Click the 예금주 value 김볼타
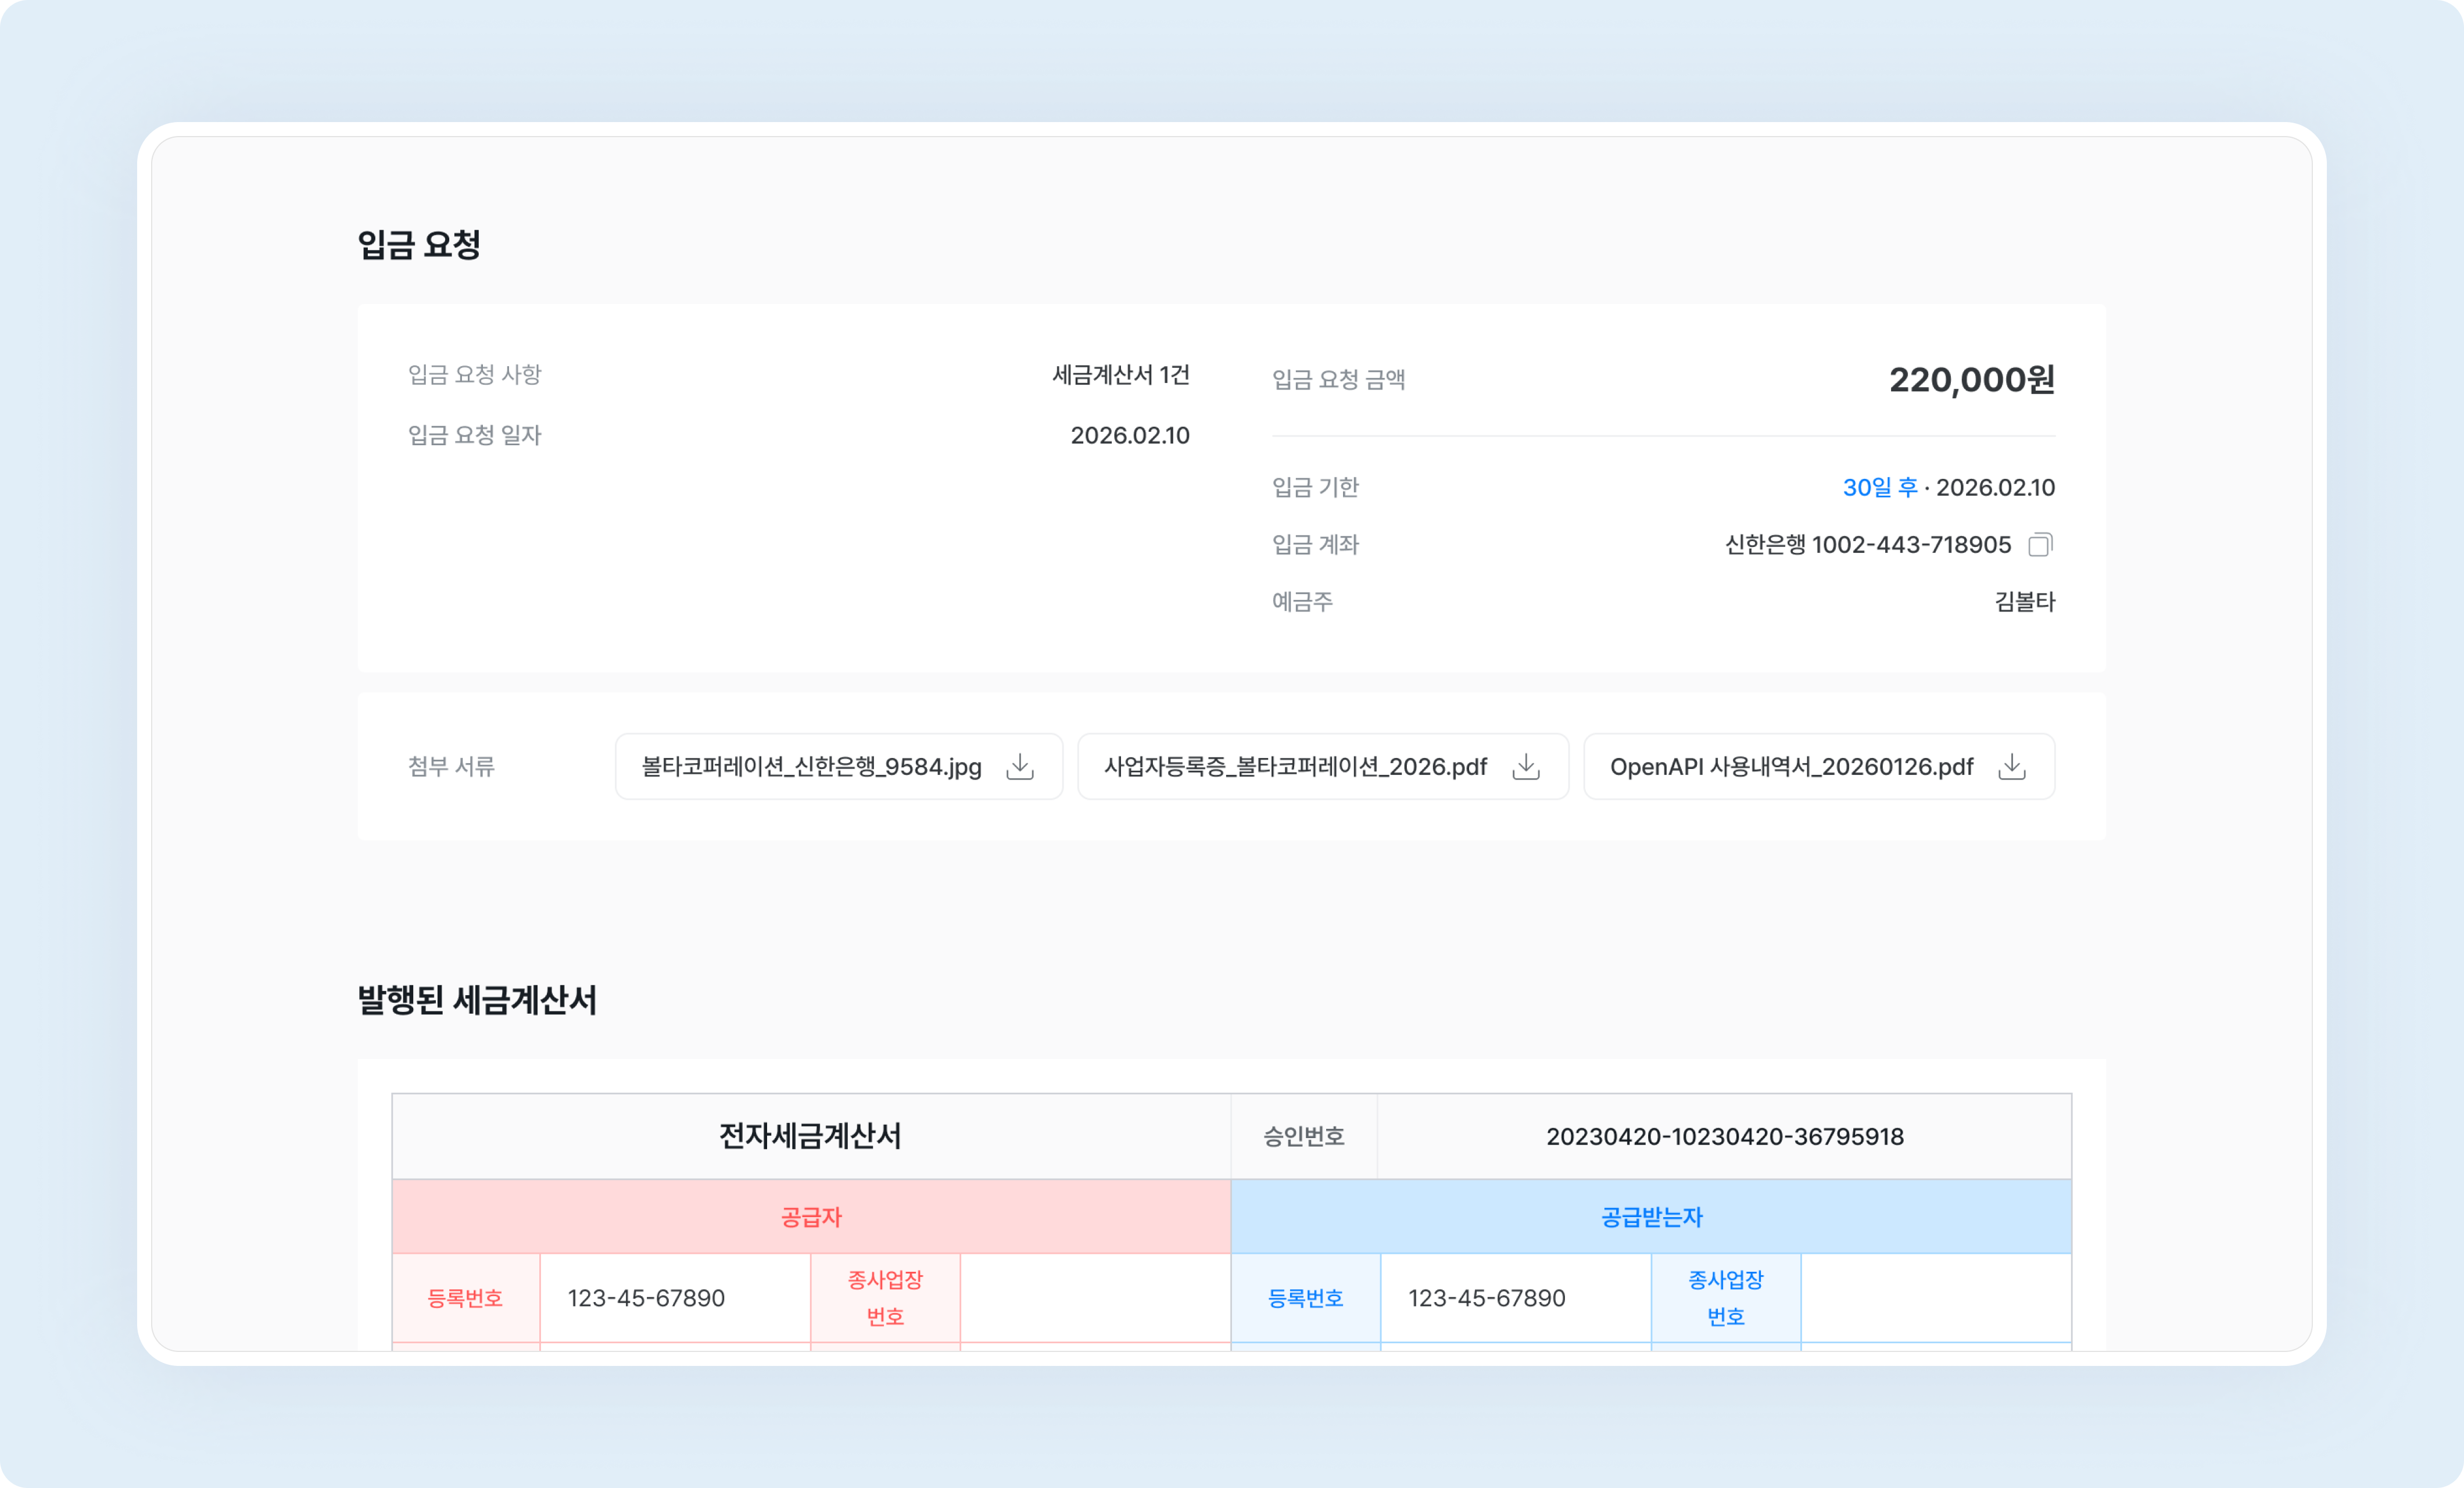The width and height of the screenshot is (2464, 1488). tap(2022, 601)
